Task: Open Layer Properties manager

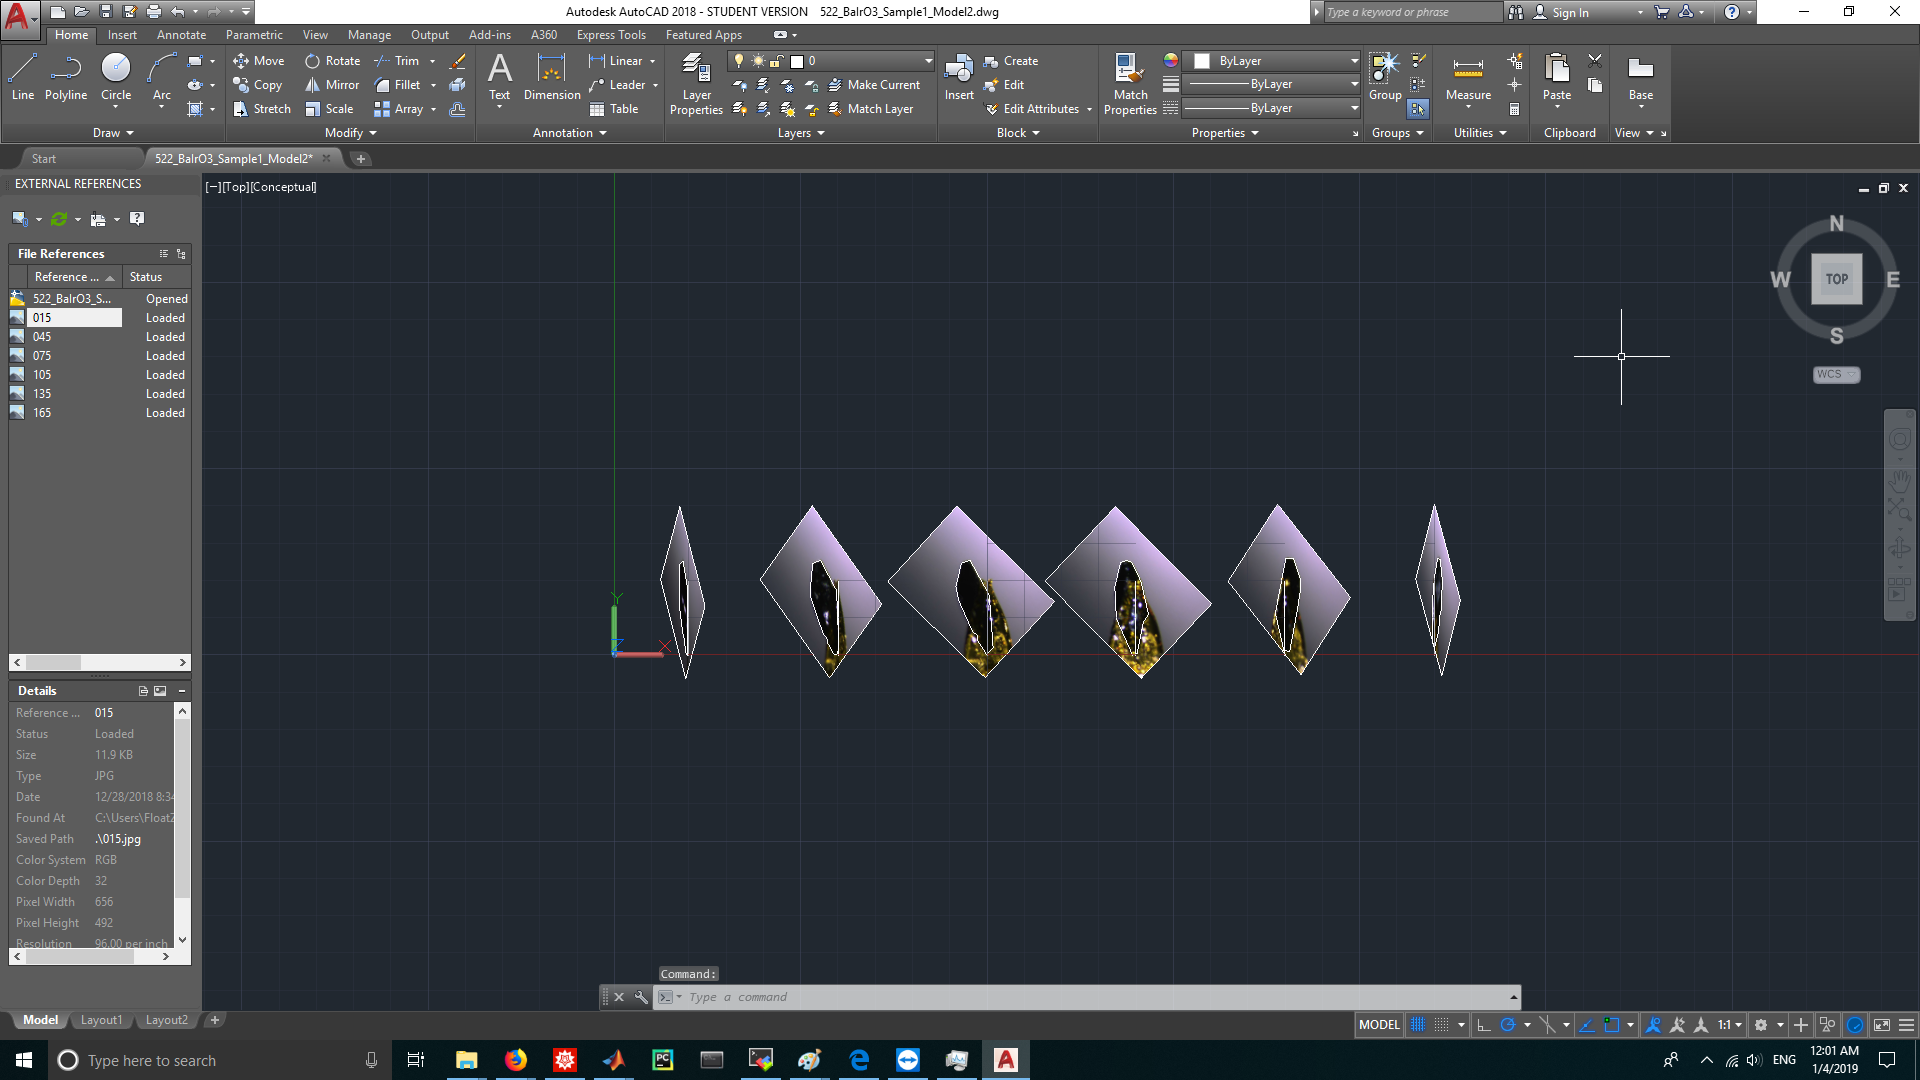Action: 696,84
